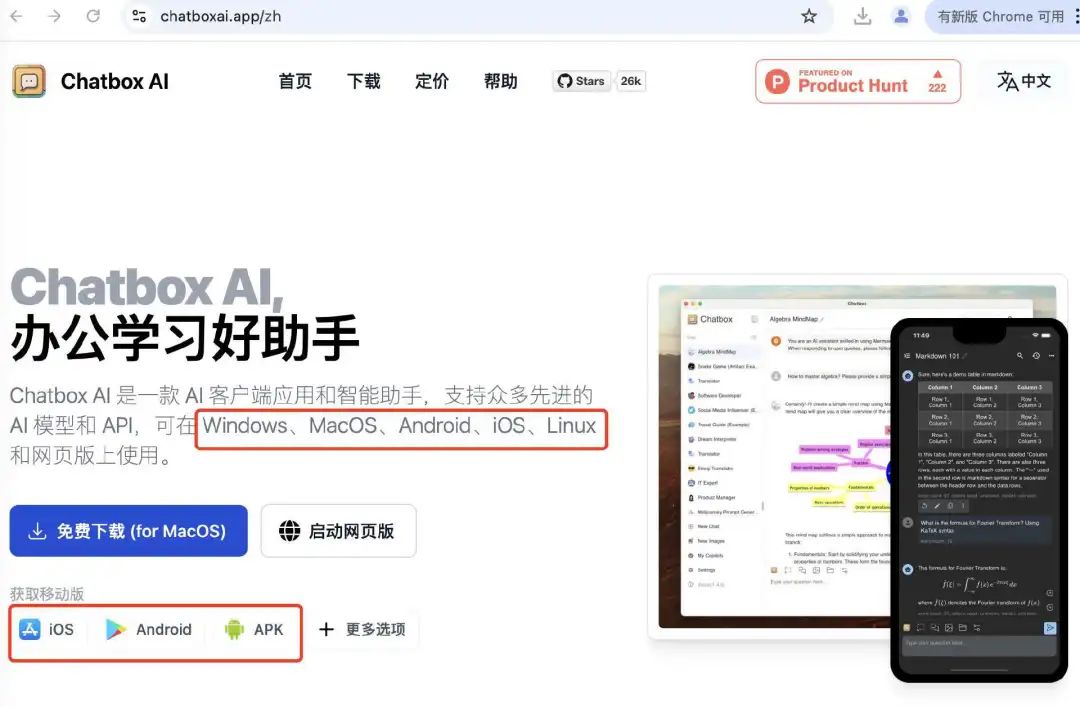Open the Chrome profile avatar
This screenshot has width=1080, height=707.
point(901,16)
